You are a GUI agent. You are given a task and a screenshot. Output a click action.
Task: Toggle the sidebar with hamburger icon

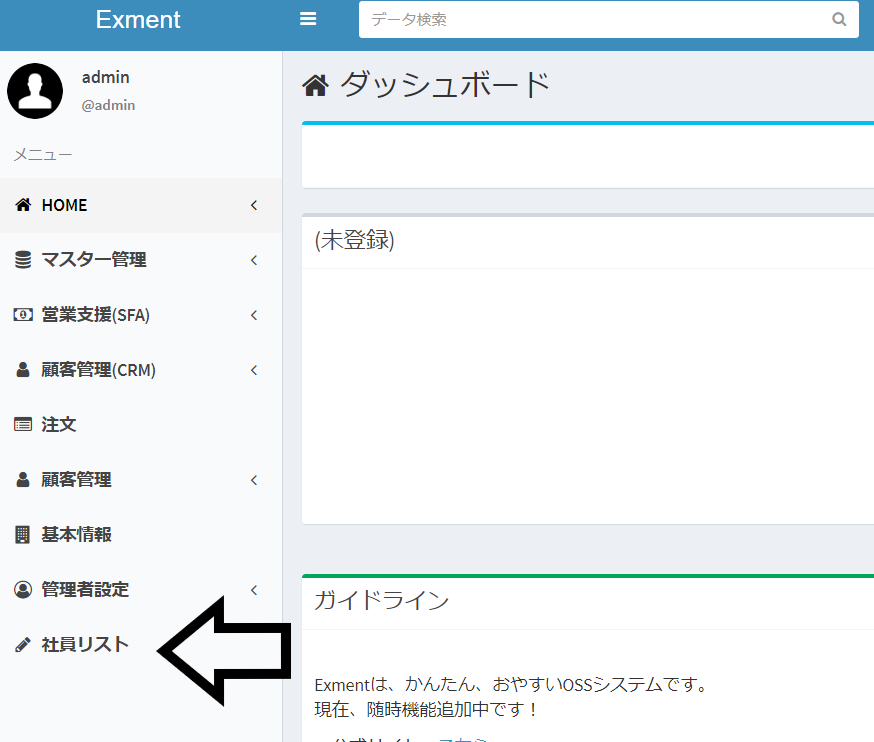point(308,19)
